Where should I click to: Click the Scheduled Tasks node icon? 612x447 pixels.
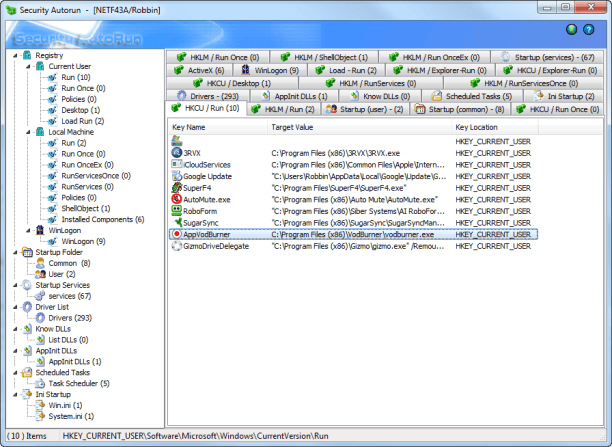click(27, 372)
